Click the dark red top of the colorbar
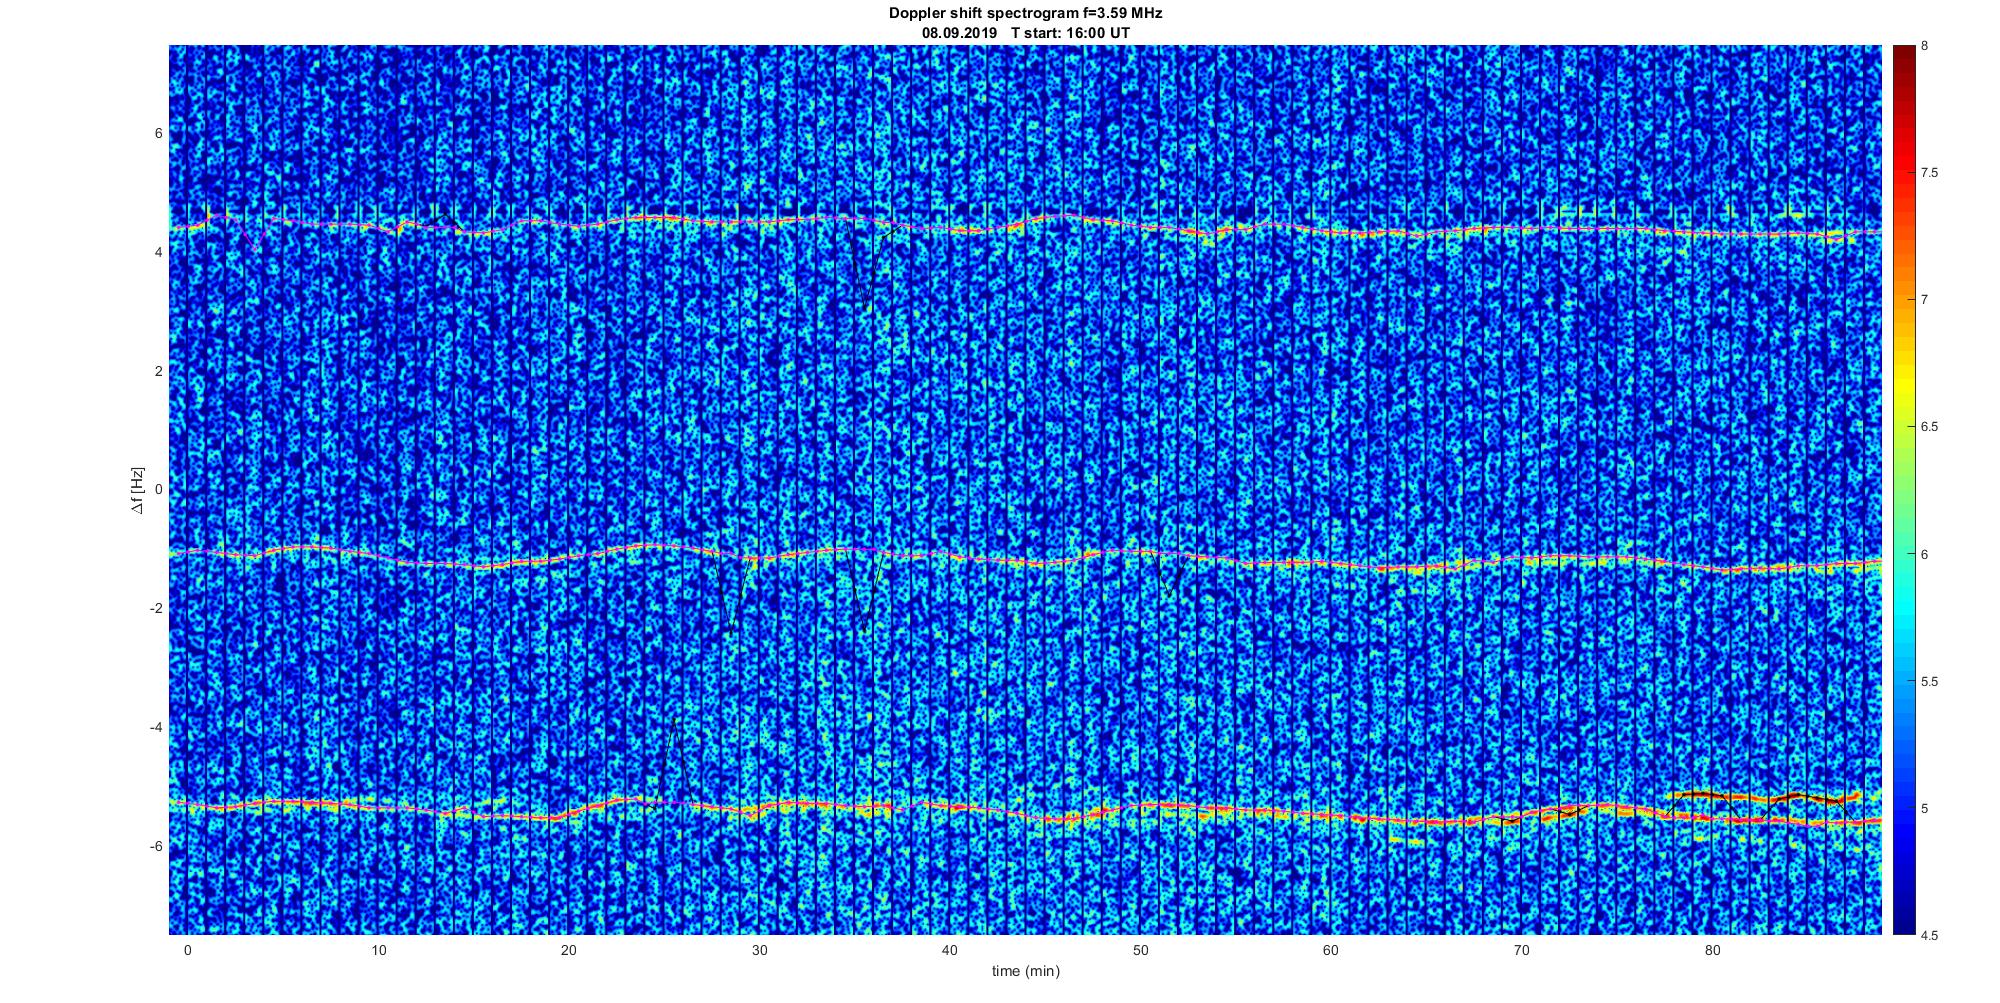The image size is (2000, 1003). (1903, 58)
